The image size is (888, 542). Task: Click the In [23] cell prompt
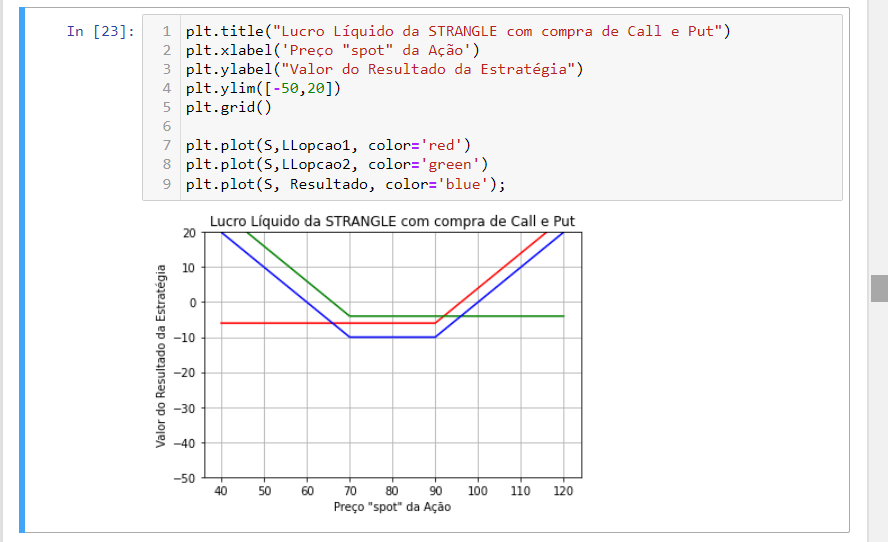99,31
